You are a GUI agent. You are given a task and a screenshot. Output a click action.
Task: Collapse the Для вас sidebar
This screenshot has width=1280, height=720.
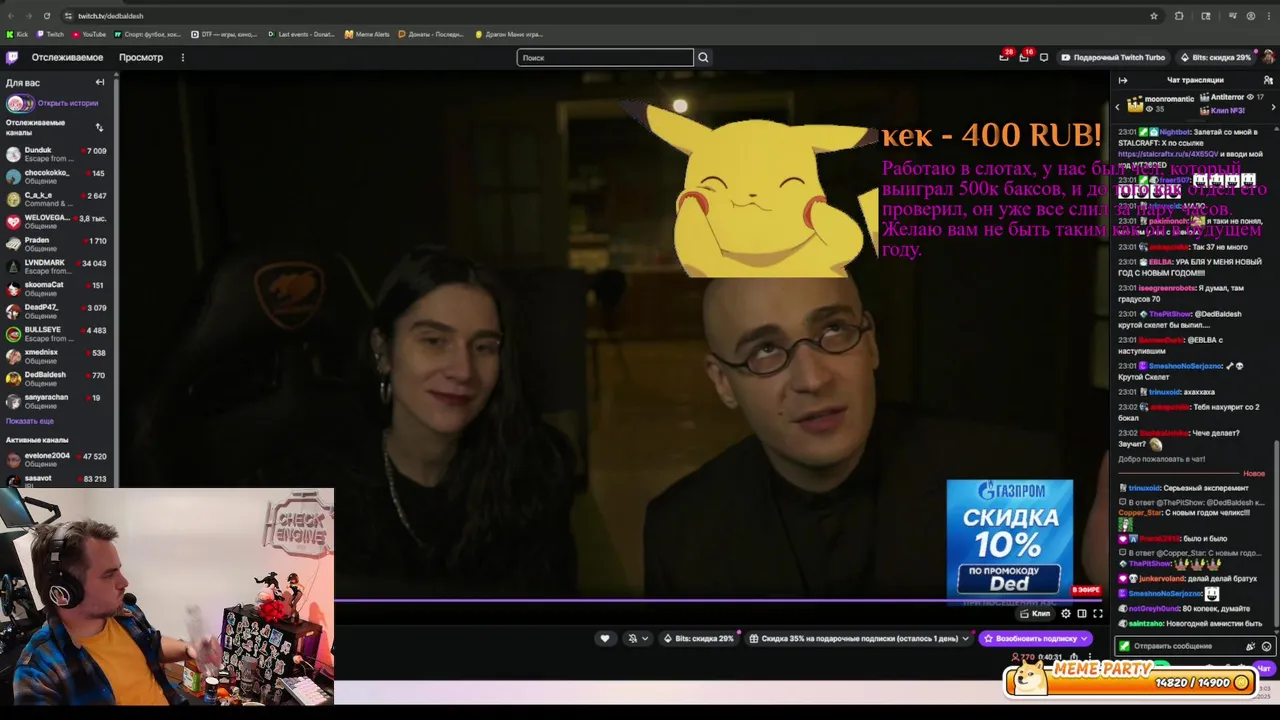pyautogui.click(x=100, y=82)
